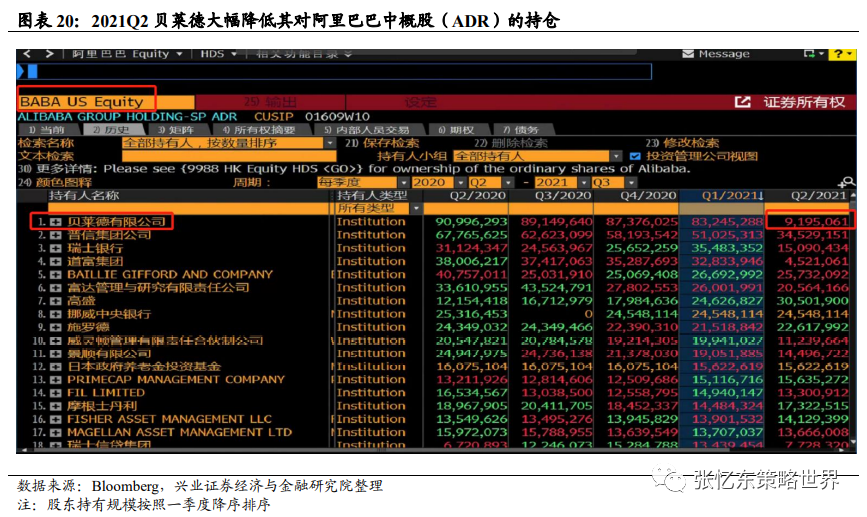867x517 pixels.
Task: Toggle the 投资管理公司视图 checkbox
Action: (x=635, y=156)
